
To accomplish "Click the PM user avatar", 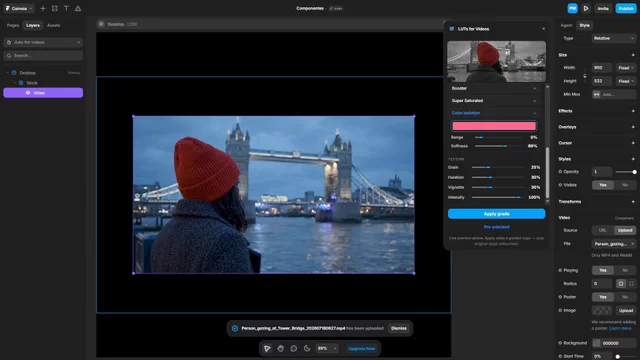I will [572, 8].
